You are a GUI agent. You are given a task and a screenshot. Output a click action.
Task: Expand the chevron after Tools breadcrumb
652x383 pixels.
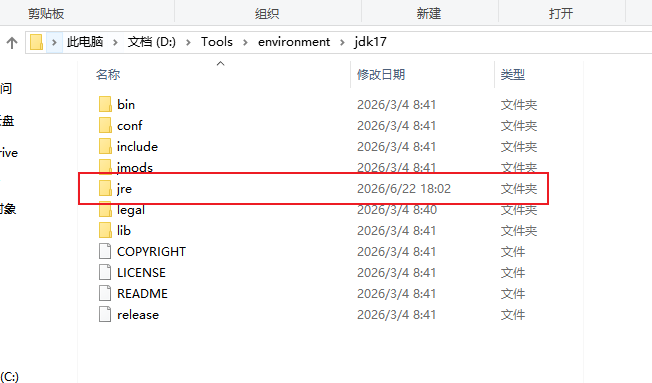point(245,42)
